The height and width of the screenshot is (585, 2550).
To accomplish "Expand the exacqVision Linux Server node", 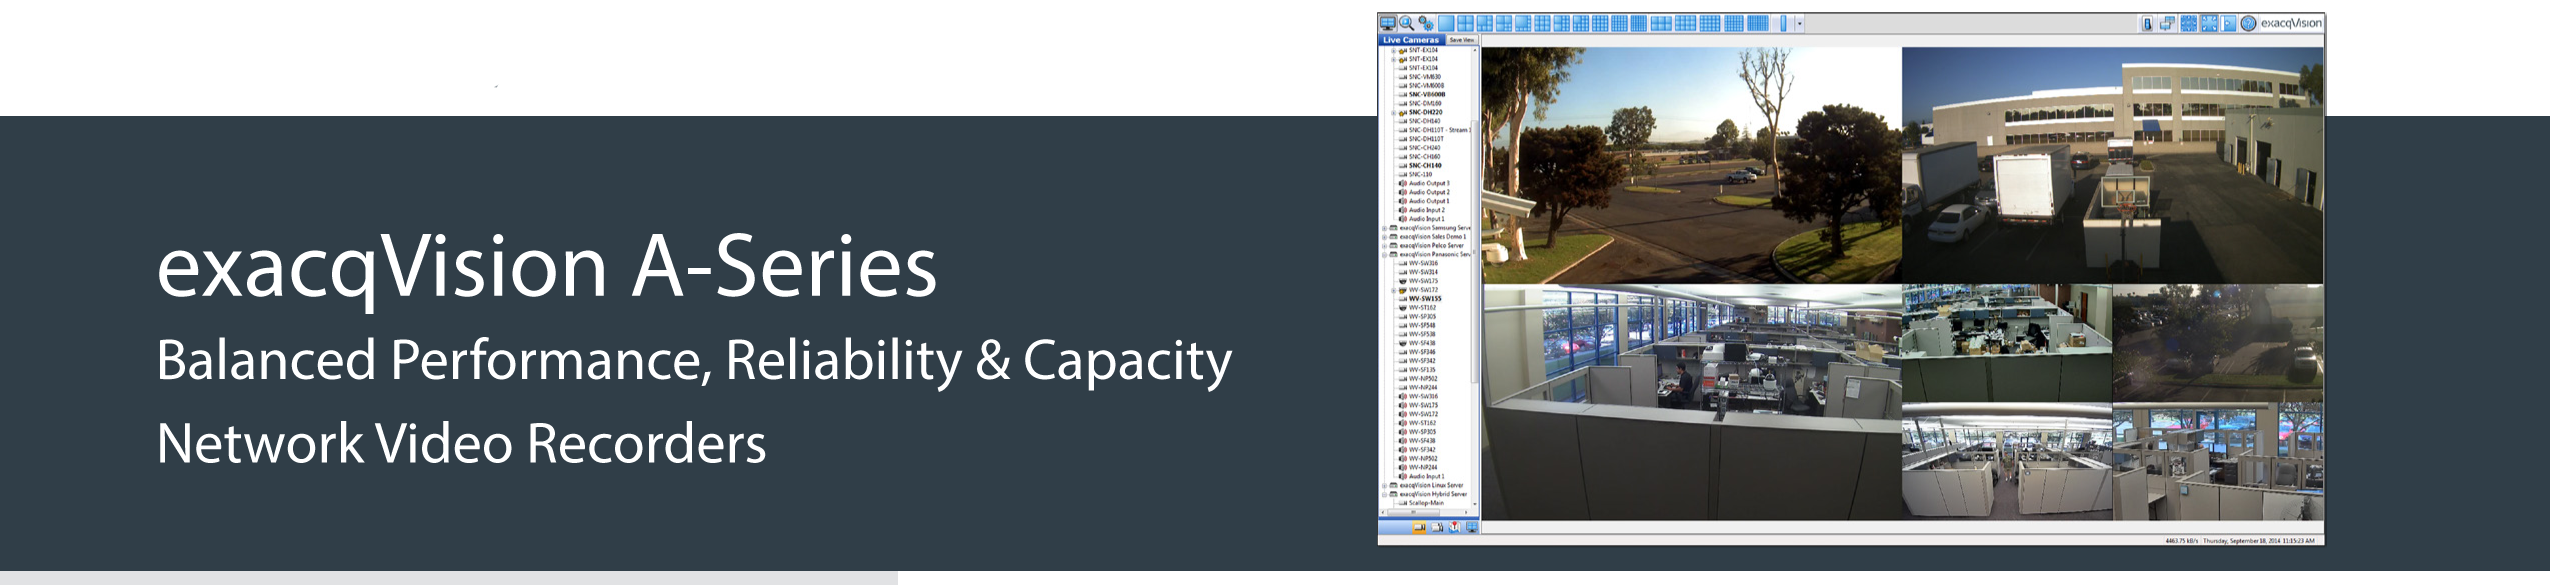I will (1385, 485).
